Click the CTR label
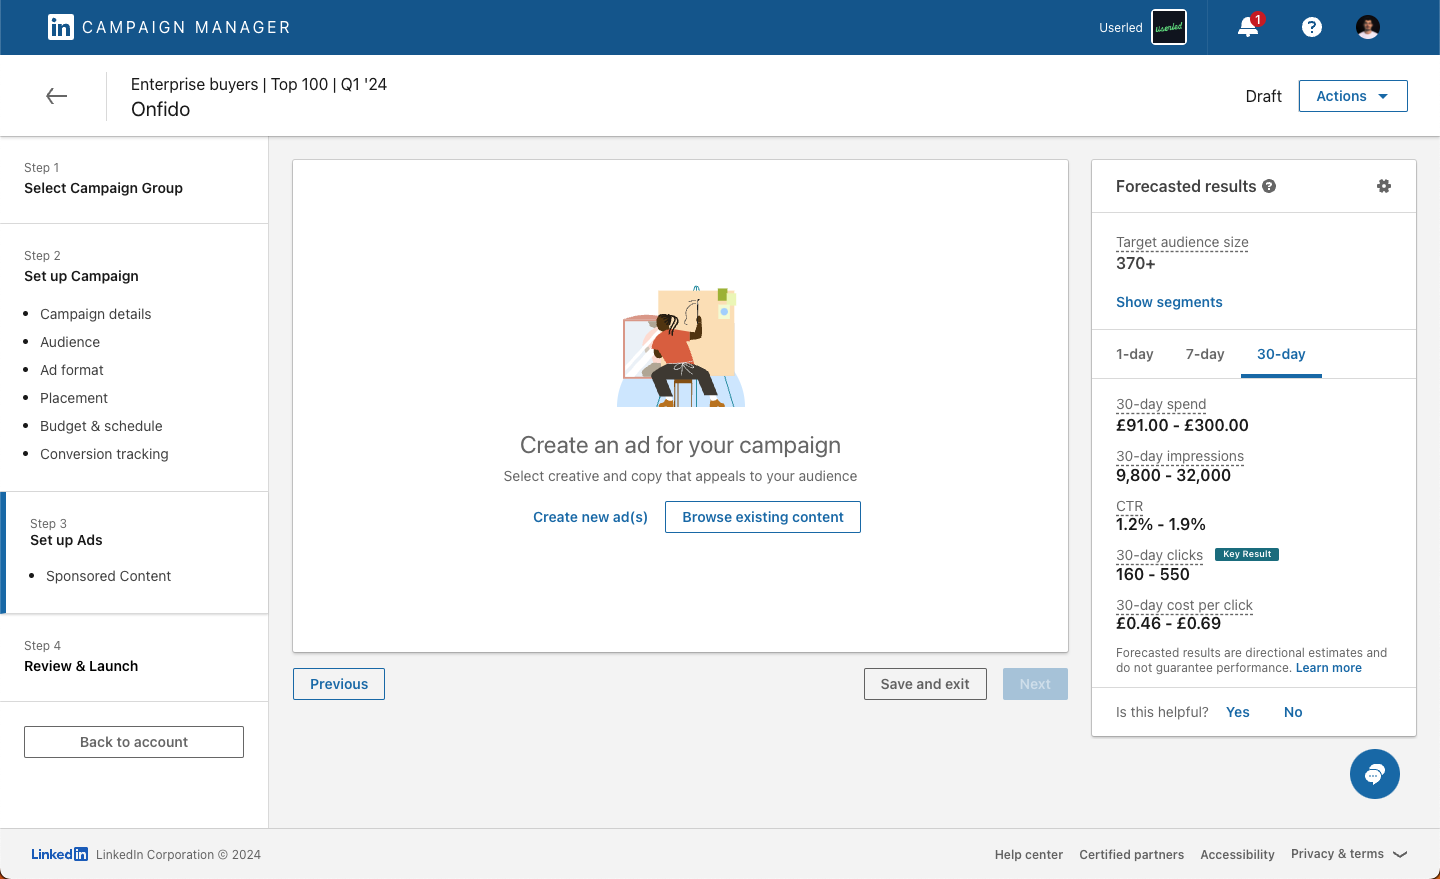 pos(1129,506)
